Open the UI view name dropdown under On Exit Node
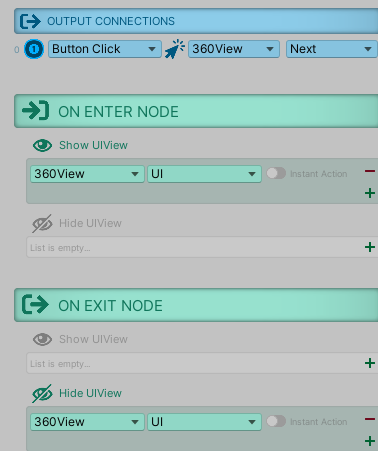This screenshot has width=378, height=451. (x=204, y=422)
